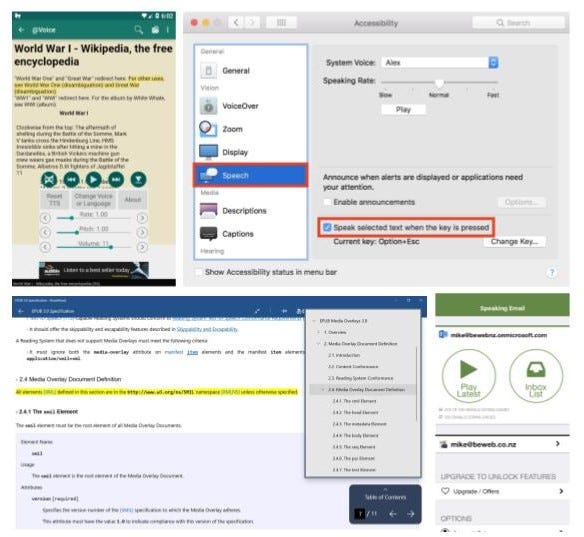584x537 pixels.
Task: Open the @Voice overflow menu dots
Action: pos(168,29)
